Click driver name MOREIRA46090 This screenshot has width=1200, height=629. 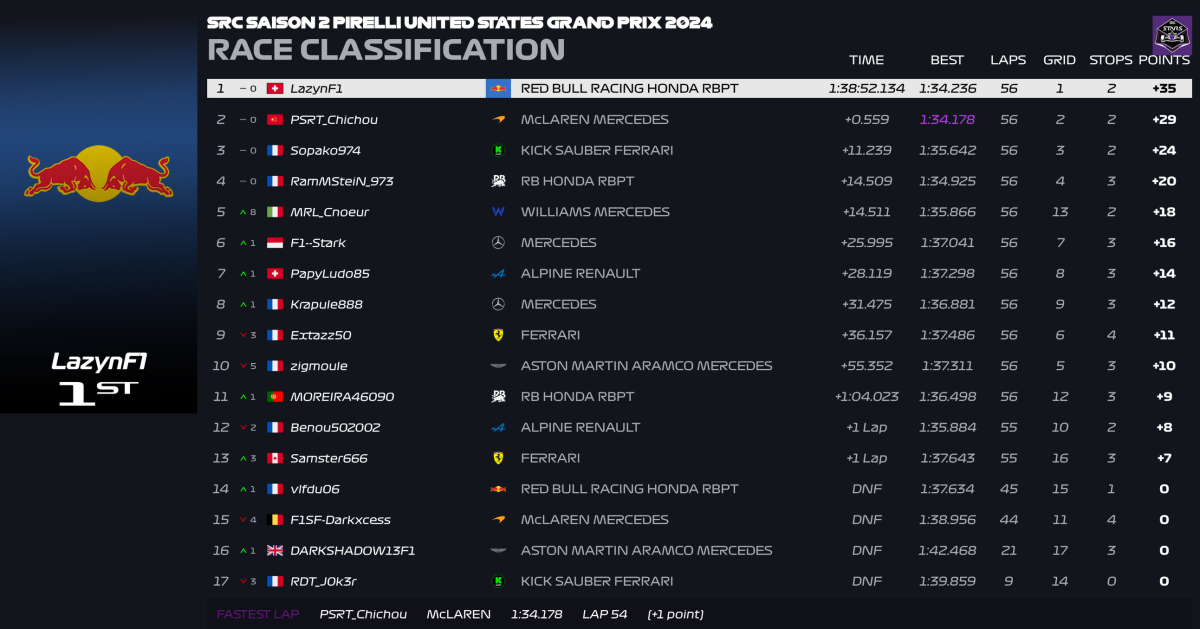coord(342,397)
